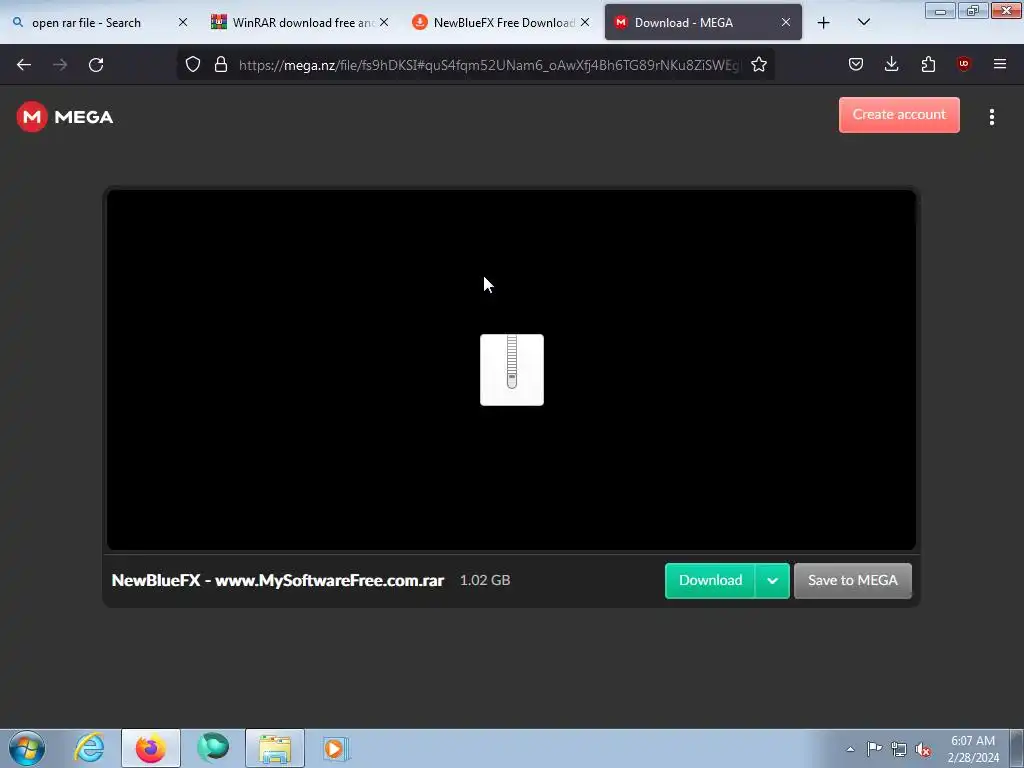1024x768 pixels.
Task: Open the Firefox hamburger application menu
Action: coord(999,64)
